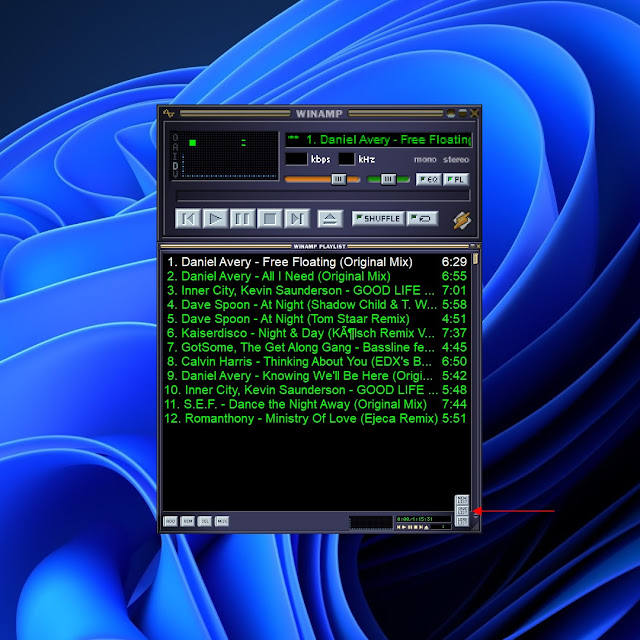Select track 4 At Night Shadow Child
This screenshot has width=640, height=640.
[x=316, y=305]
